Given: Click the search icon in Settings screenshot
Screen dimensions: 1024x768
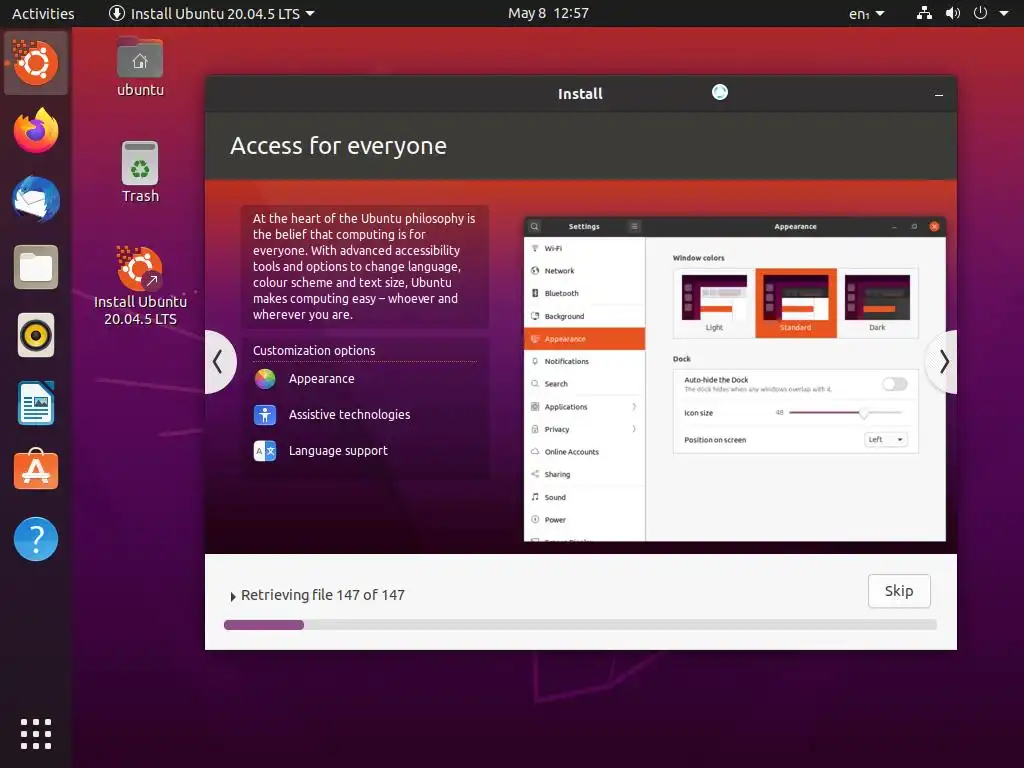Looking at the screenshot, I should pyautogui.click(x=534, y=227).
